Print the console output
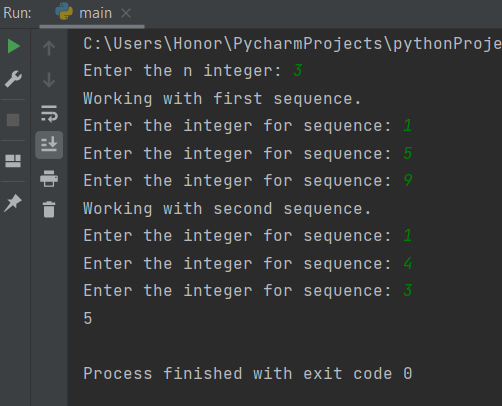The height and width of the screenshot is (406, 502). (49, 178)
